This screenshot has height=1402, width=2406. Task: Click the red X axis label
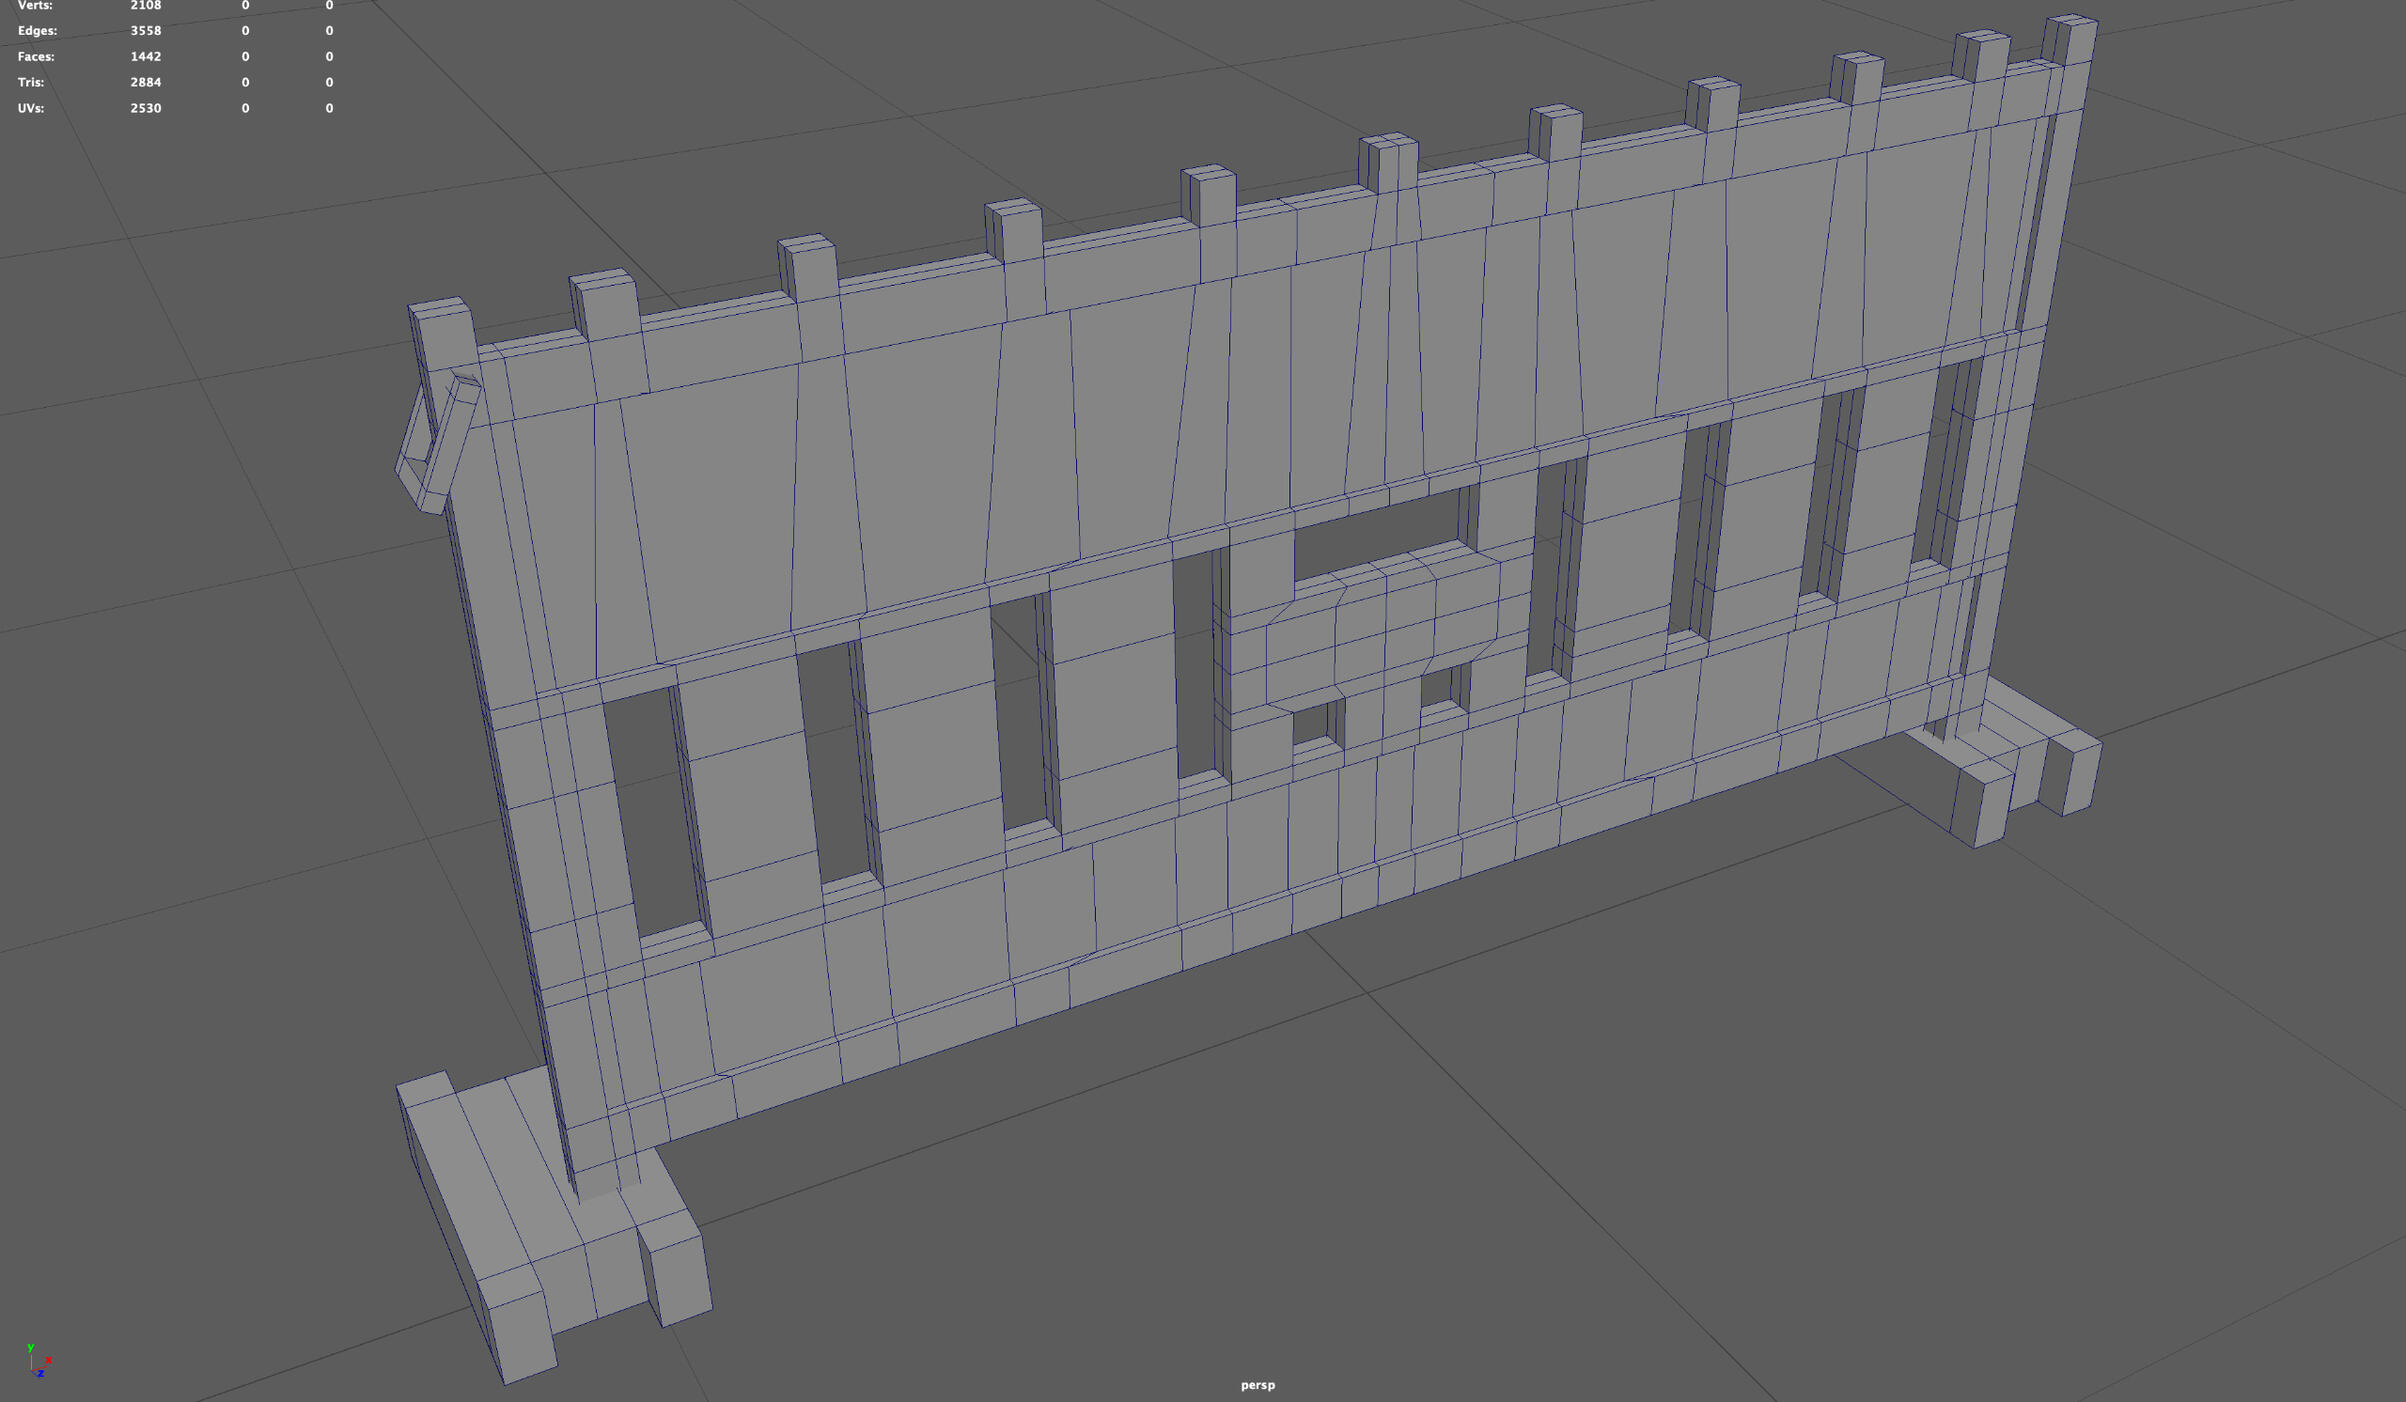click(x=49, y=1361)
